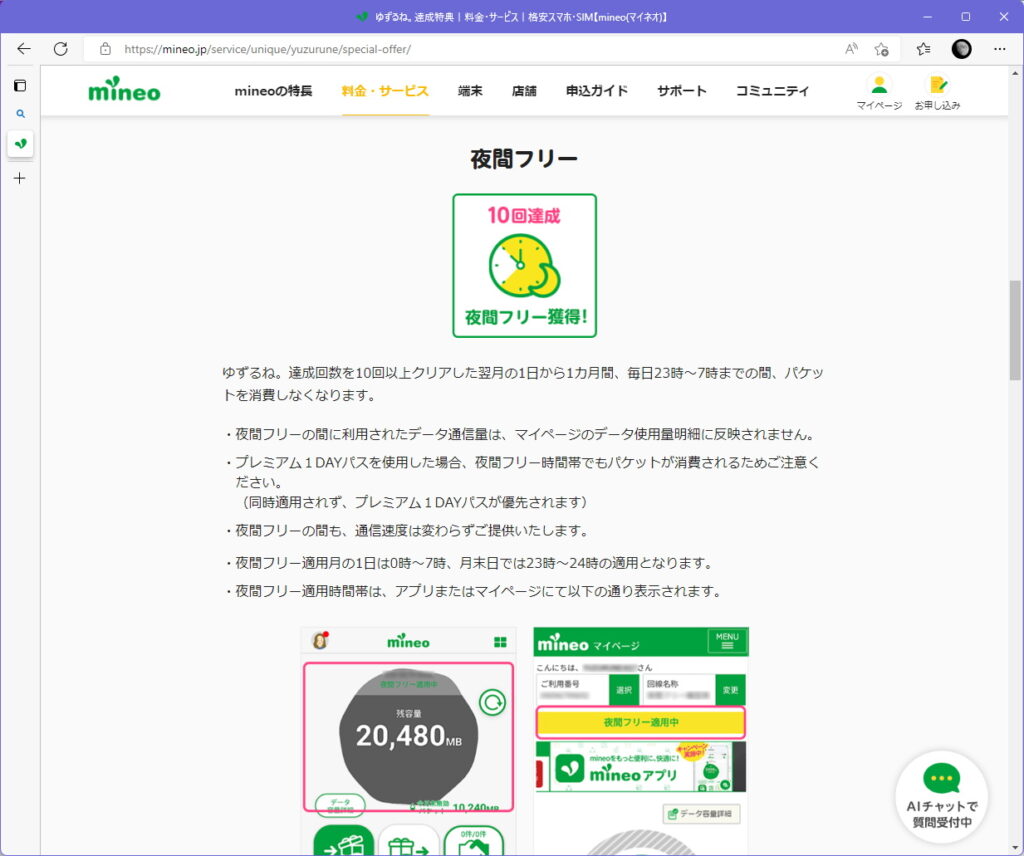Click the green grid icon in app screenshot
The image size is (1024, 856).
pos(500,642)
